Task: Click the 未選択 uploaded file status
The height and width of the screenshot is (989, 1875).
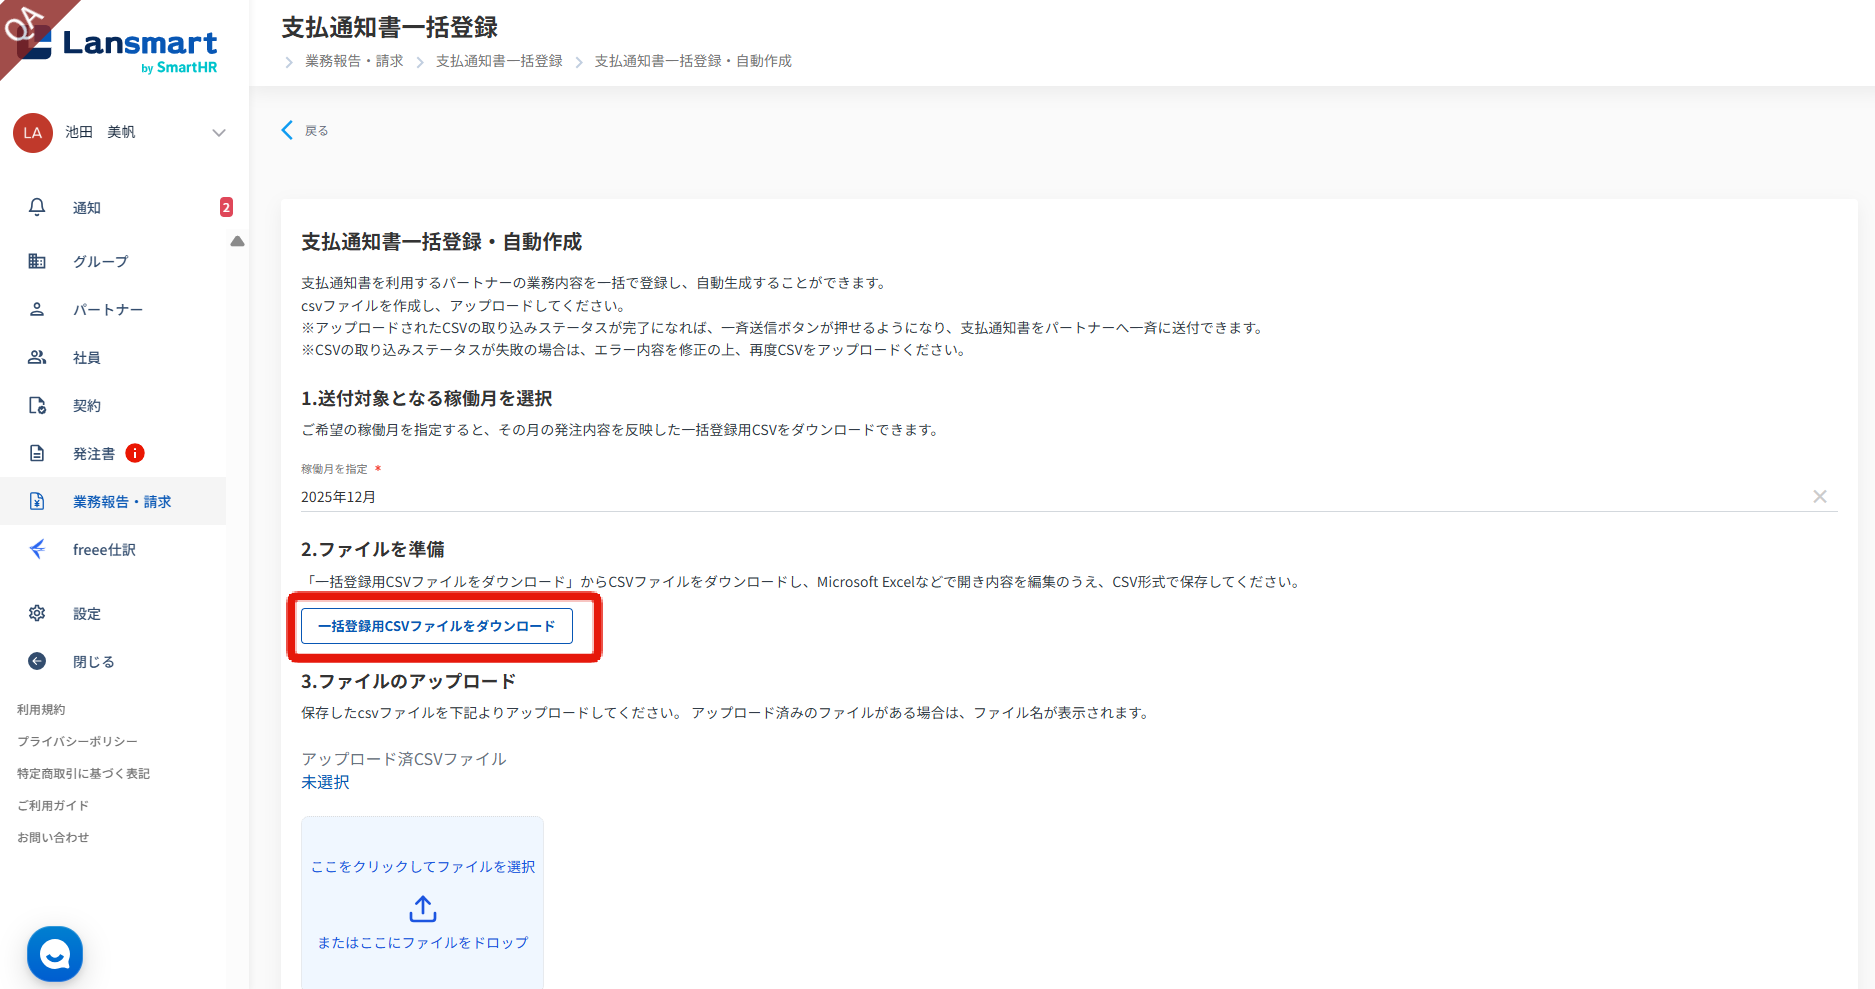Action: tap(325, 782)
